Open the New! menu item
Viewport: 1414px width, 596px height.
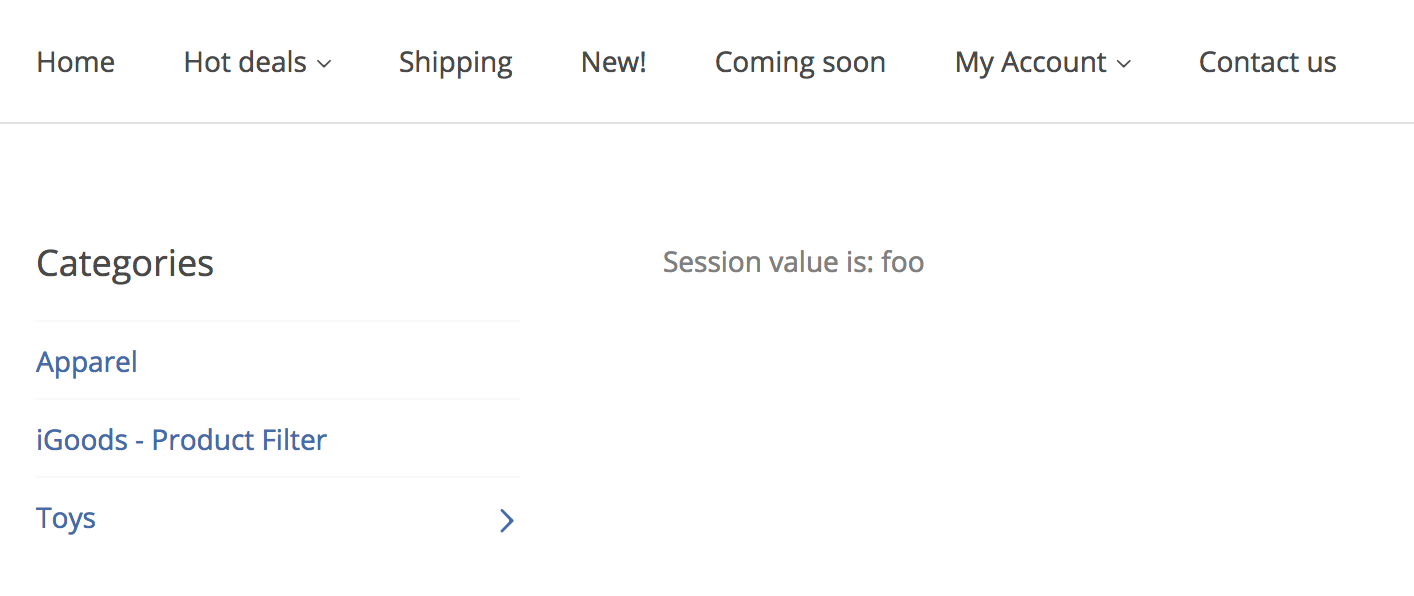tap(613, 61)
